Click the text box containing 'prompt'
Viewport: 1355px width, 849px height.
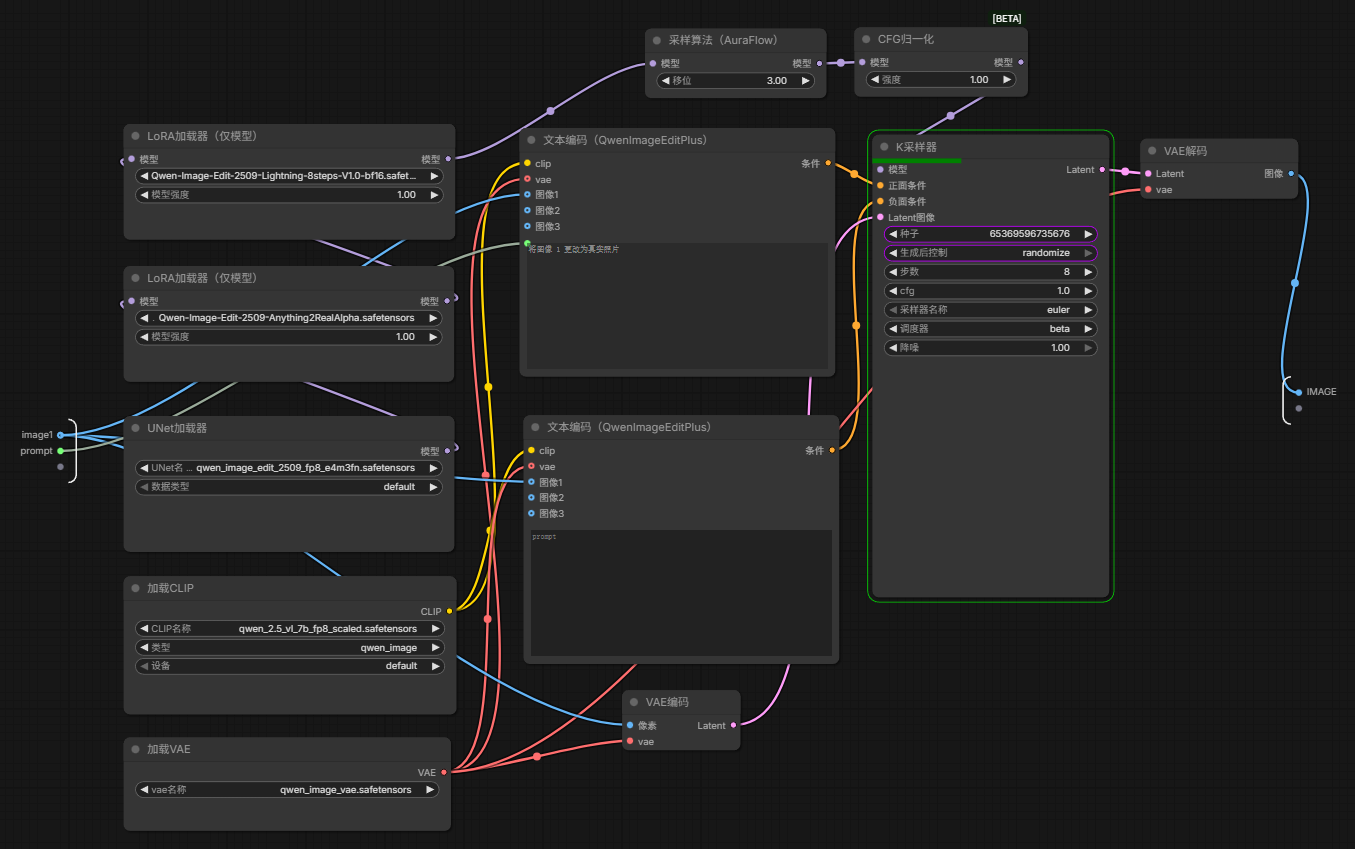tap(681, 592)
